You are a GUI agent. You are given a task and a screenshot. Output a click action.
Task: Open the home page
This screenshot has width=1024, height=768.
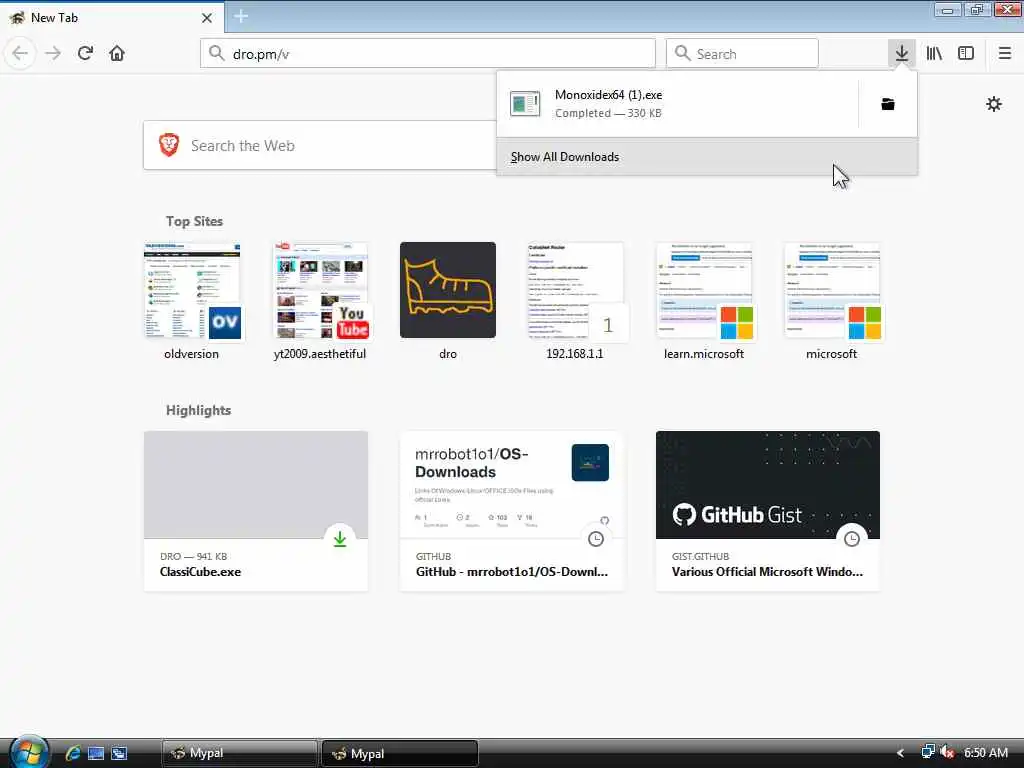pos(117,53)
